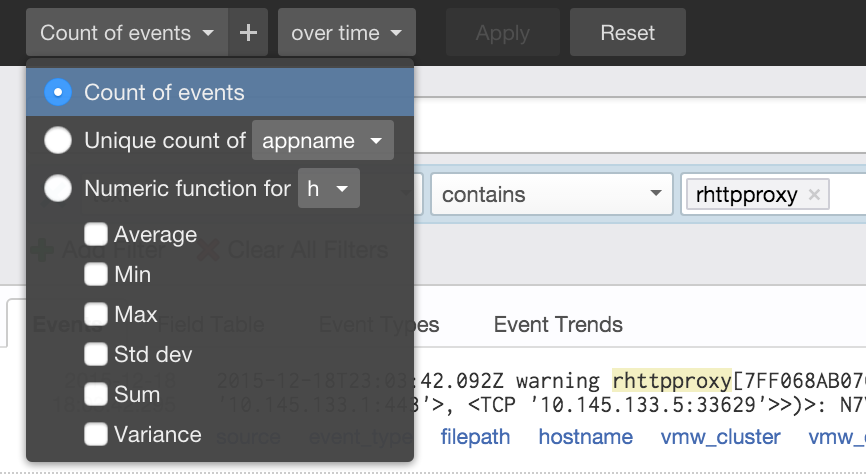Image resolution: width=866 pixels, height=476 pixels.
Task: Expand the contains operator dropdown
Action: click(x=551, y=195)
